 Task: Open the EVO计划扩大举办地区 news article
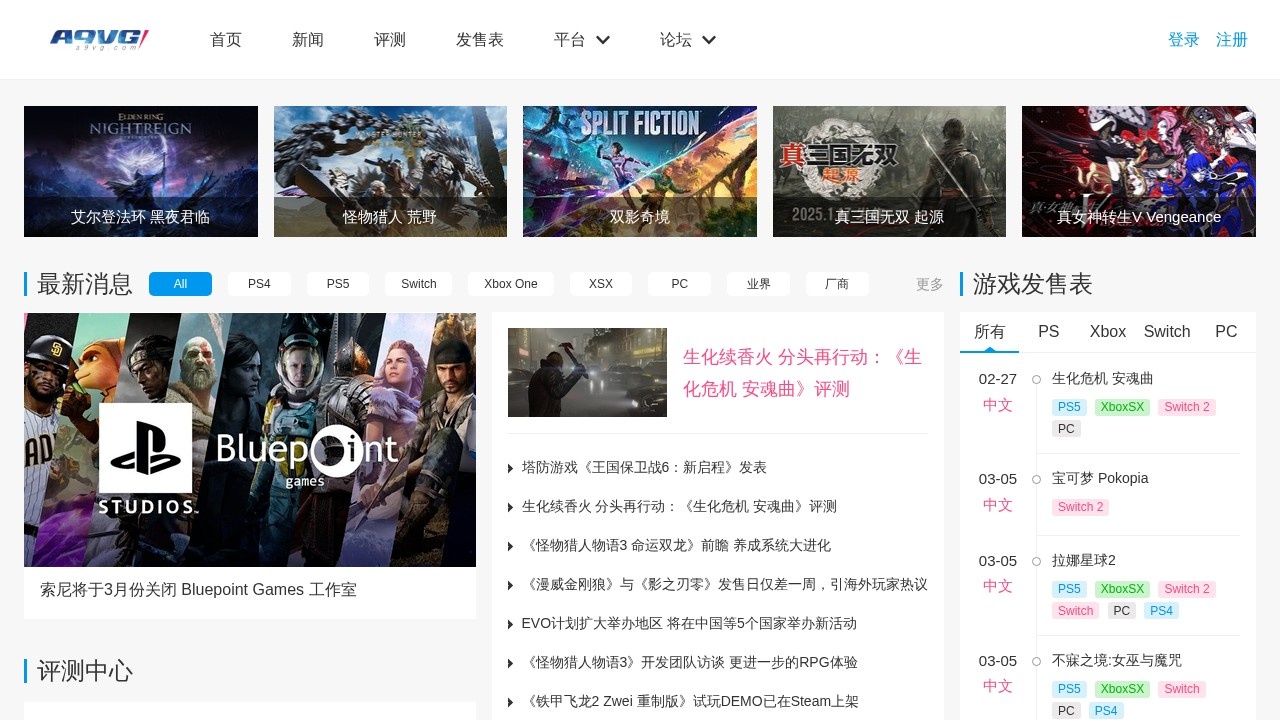click(x=689, y=623)
